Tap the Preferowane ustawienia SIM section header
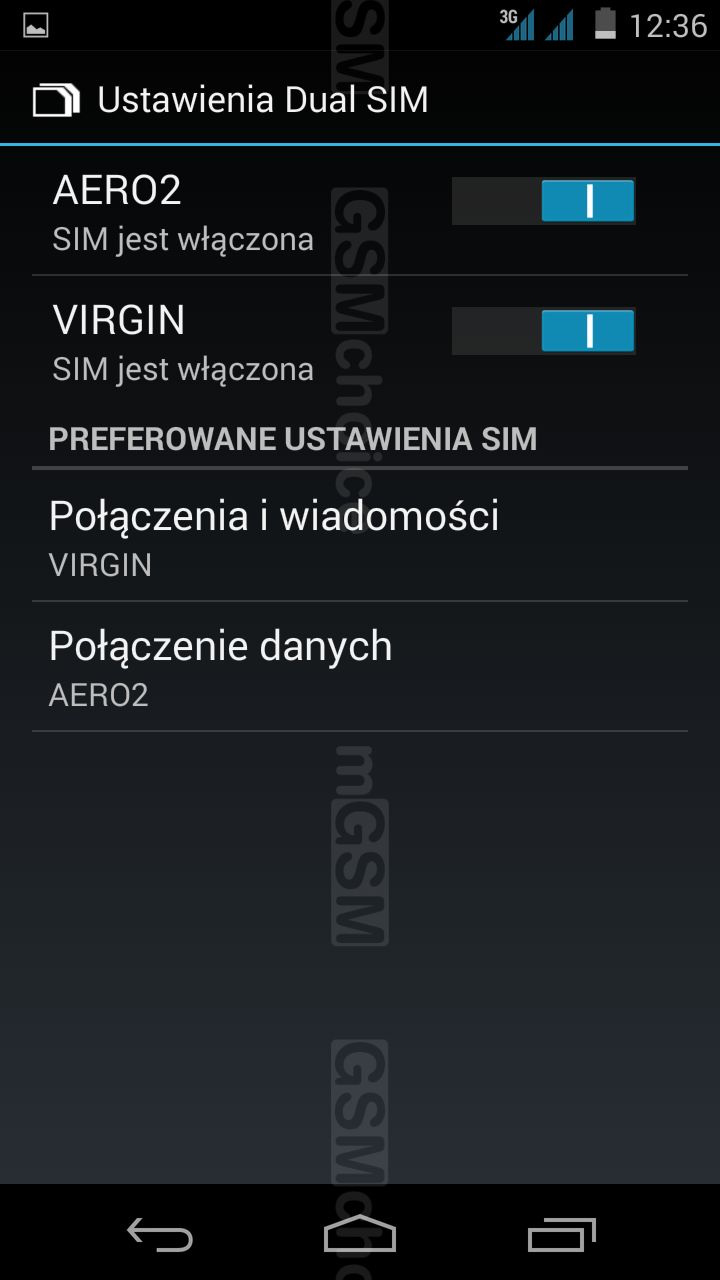The height and width of the screenshot is (1280, 720). [293, 439]
